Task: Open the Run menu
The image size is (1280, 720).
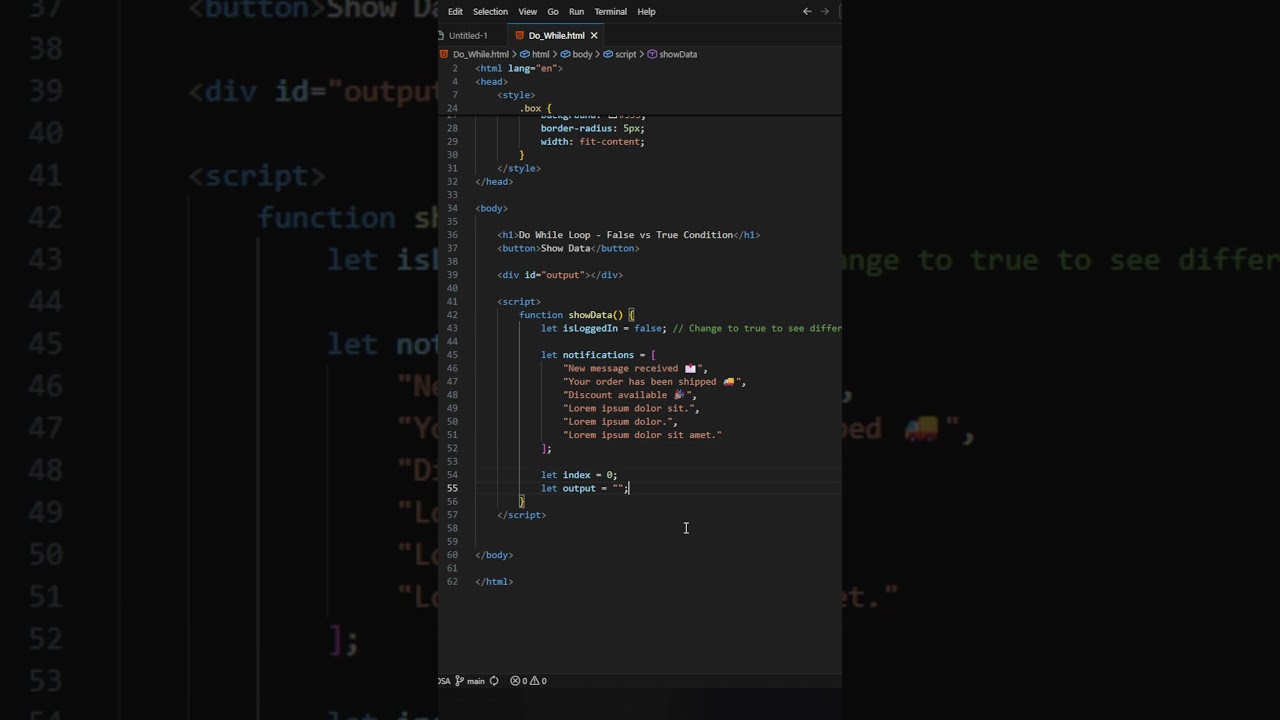Action: (576, 12)
